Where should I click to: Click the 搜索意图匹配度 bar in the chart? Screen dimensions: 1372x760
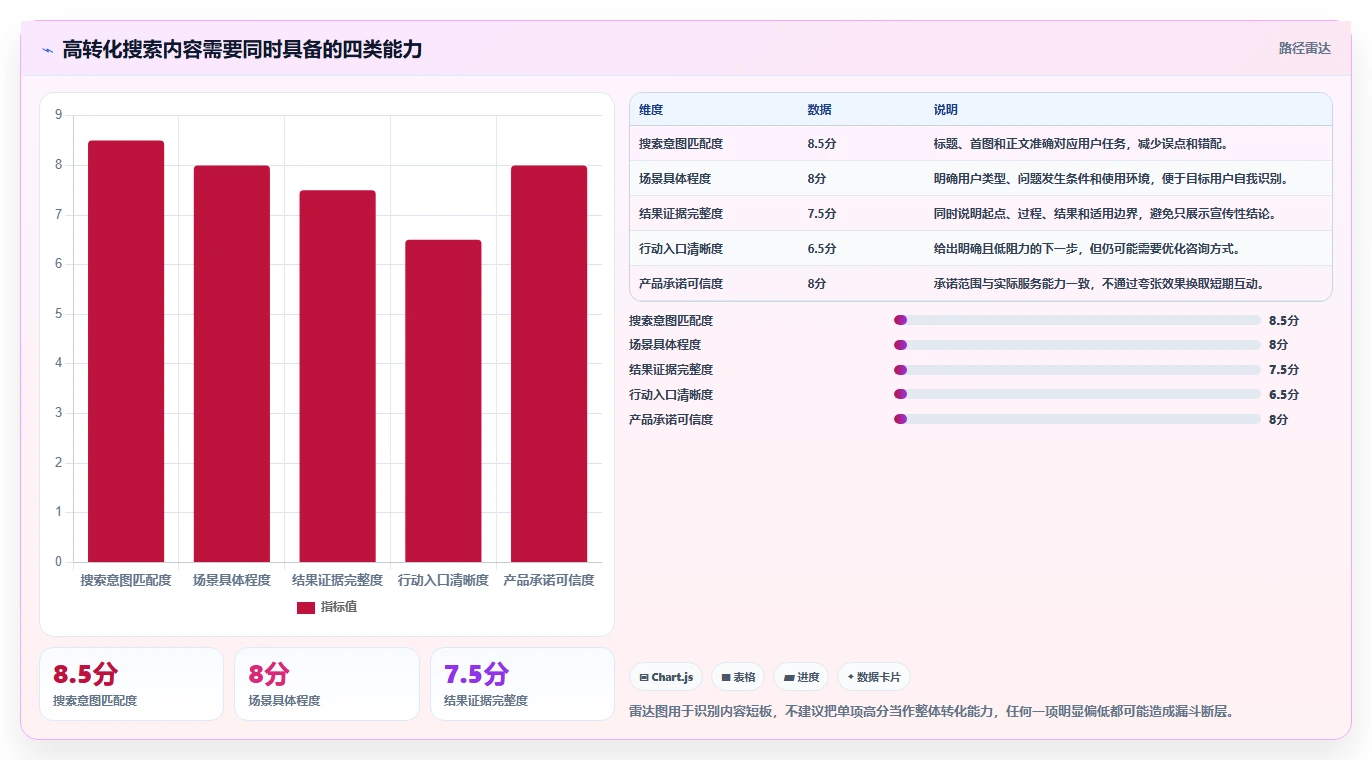(x=126, y=351)
